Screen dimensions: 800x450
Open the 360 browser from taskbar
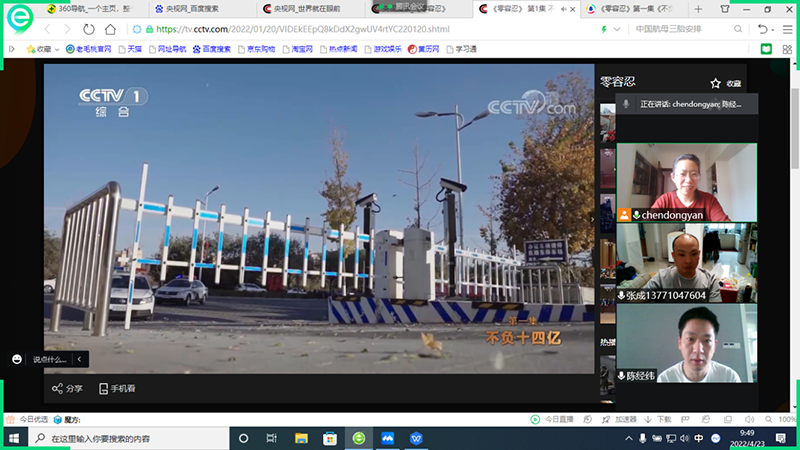coord(359,438)
